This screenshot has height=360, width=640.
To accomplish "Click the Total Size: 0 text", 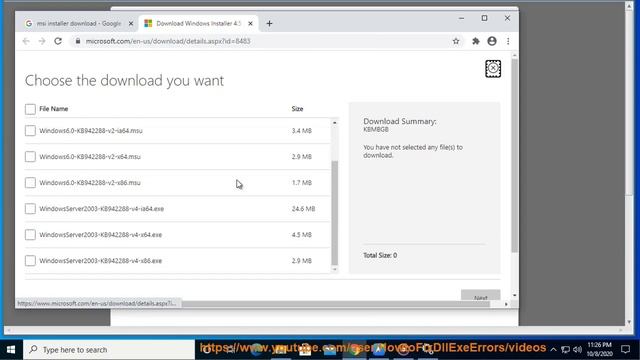I will 380,255.
